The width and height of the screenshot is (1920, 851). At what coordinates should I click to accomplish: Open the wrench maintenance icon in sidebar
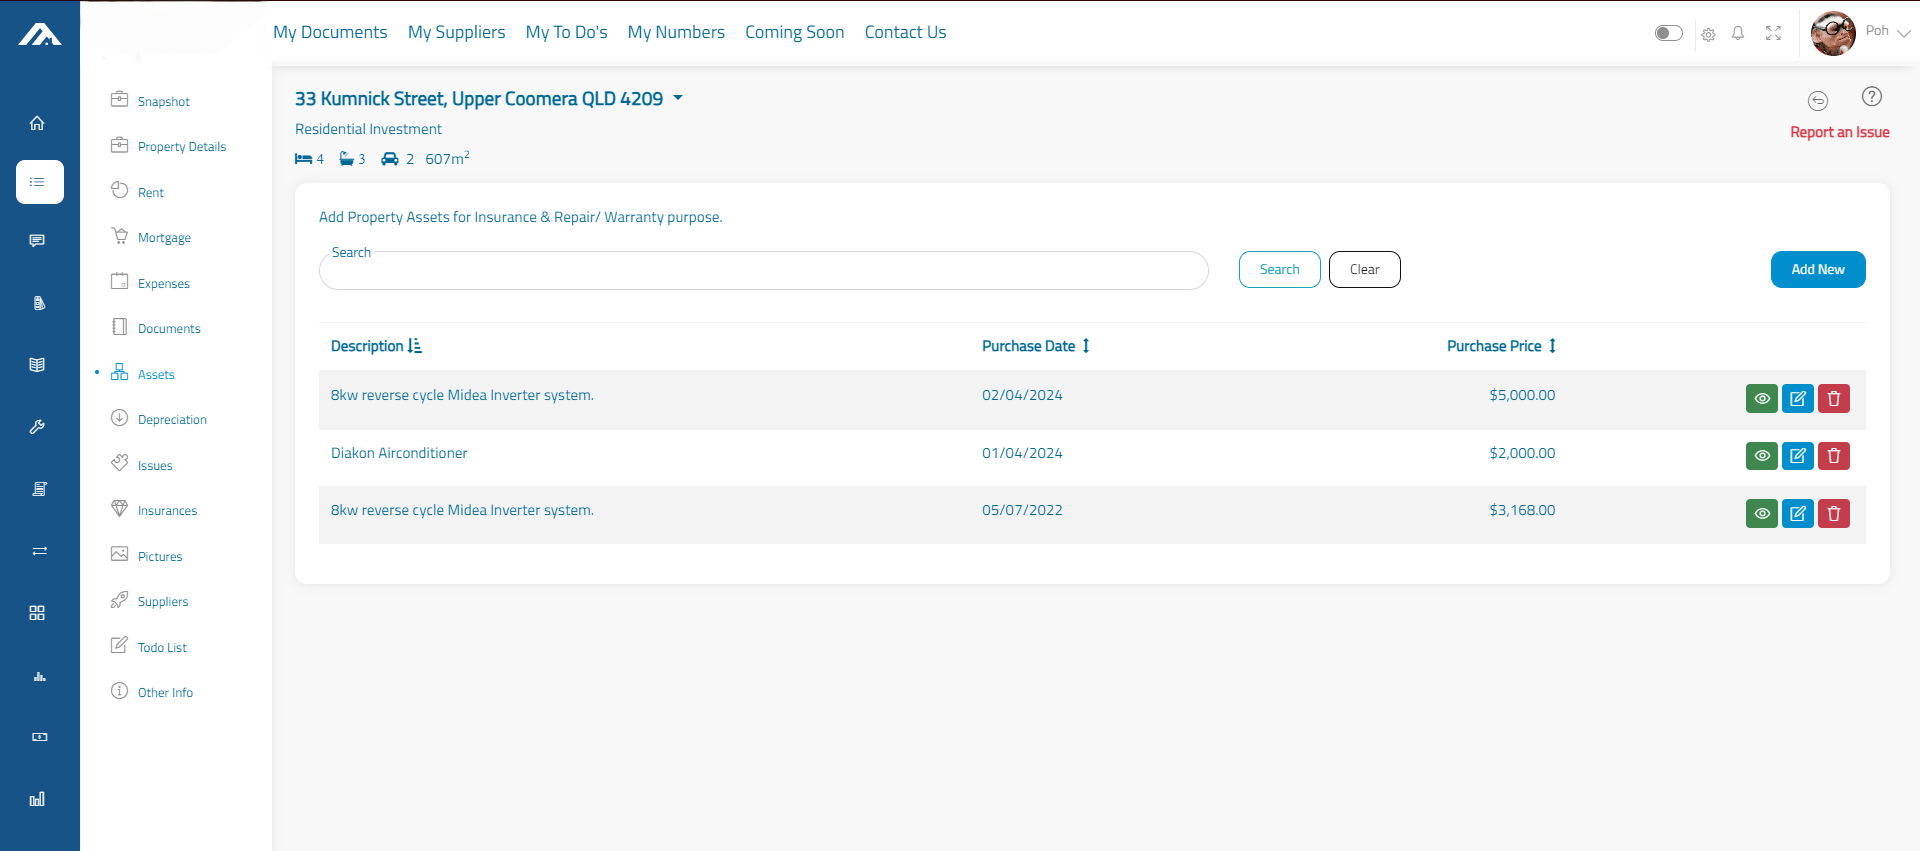tap(37, 427)
